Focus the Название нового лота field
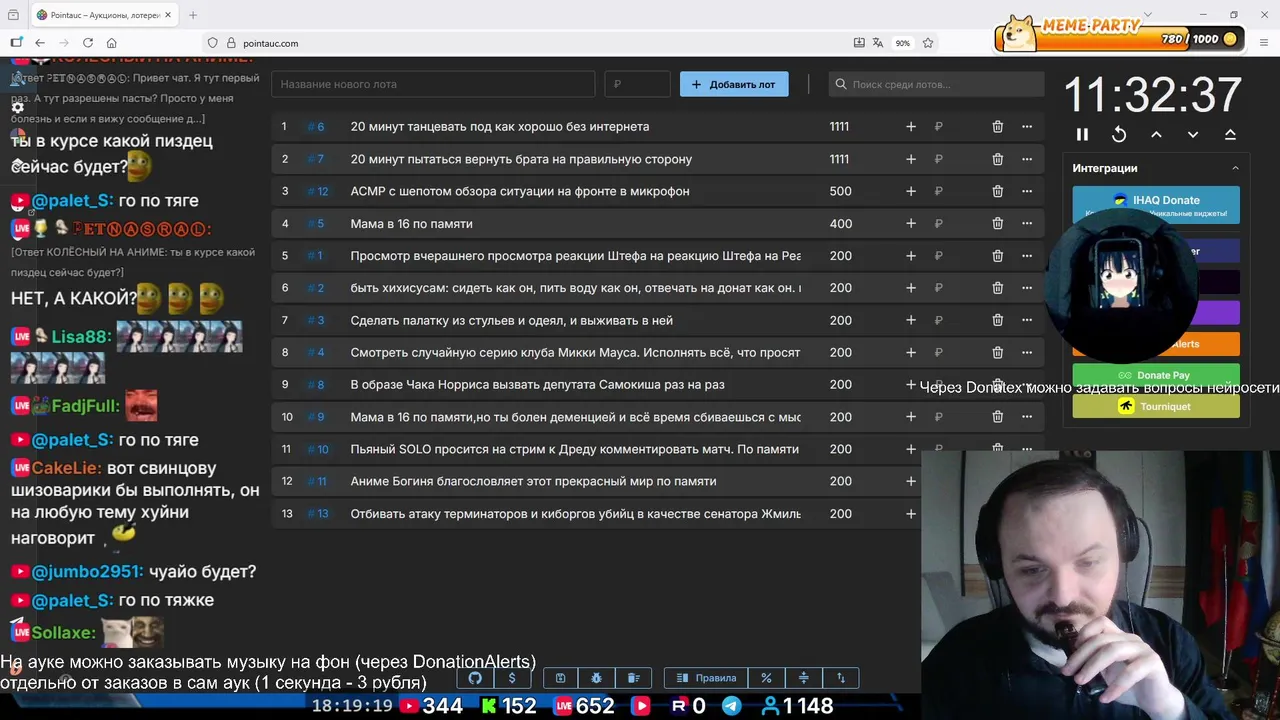 (x=434, y=84)
